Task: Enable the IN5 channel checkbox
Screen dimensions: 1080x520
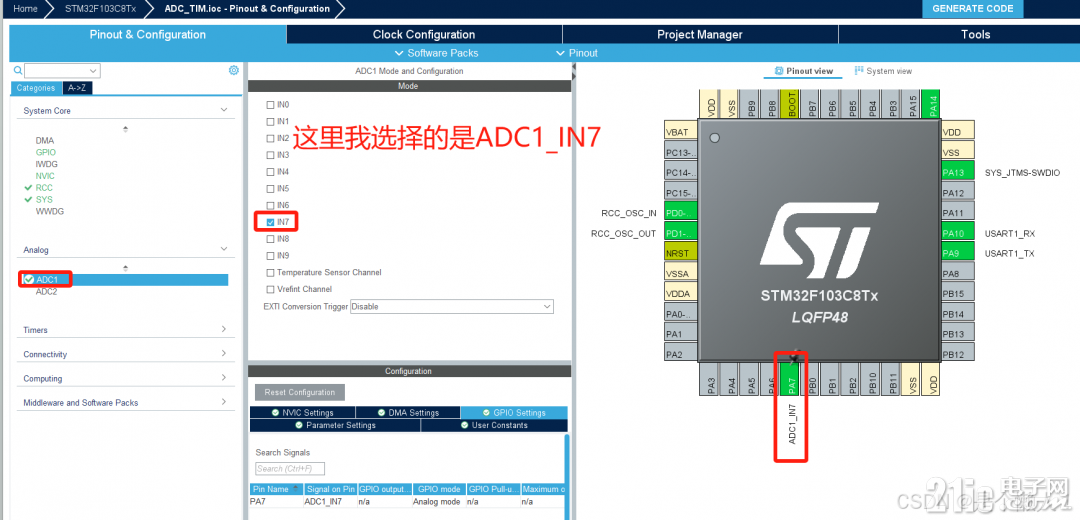Action: pos(270,188)
